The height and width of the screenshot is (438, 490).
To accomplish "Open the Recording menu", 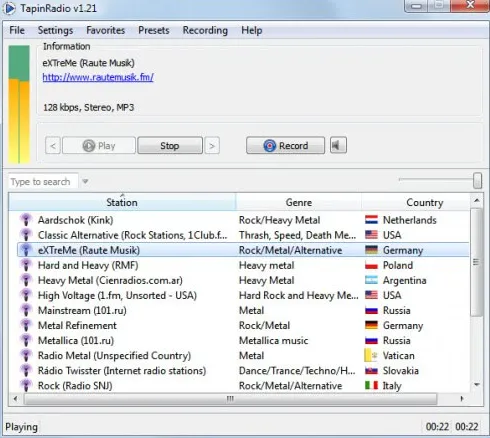I will coord(205,30).
